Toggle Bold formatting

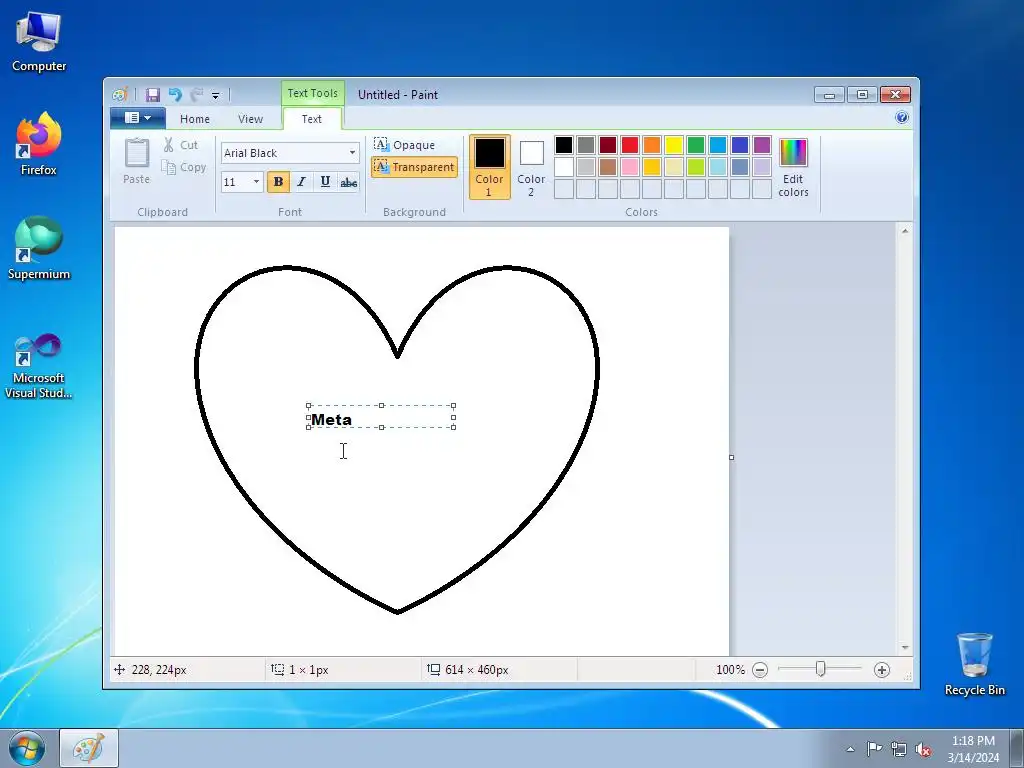(278, 182)
